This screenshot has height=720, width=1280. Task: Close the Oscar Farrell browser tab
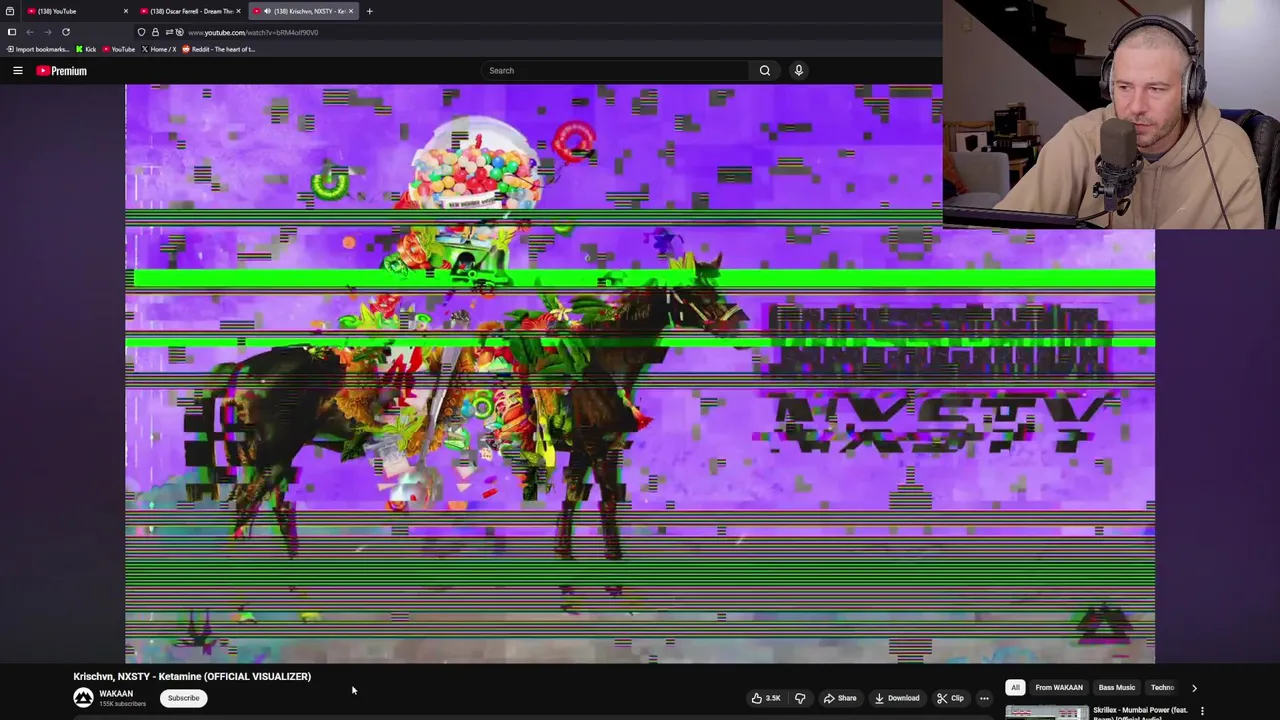238,11
